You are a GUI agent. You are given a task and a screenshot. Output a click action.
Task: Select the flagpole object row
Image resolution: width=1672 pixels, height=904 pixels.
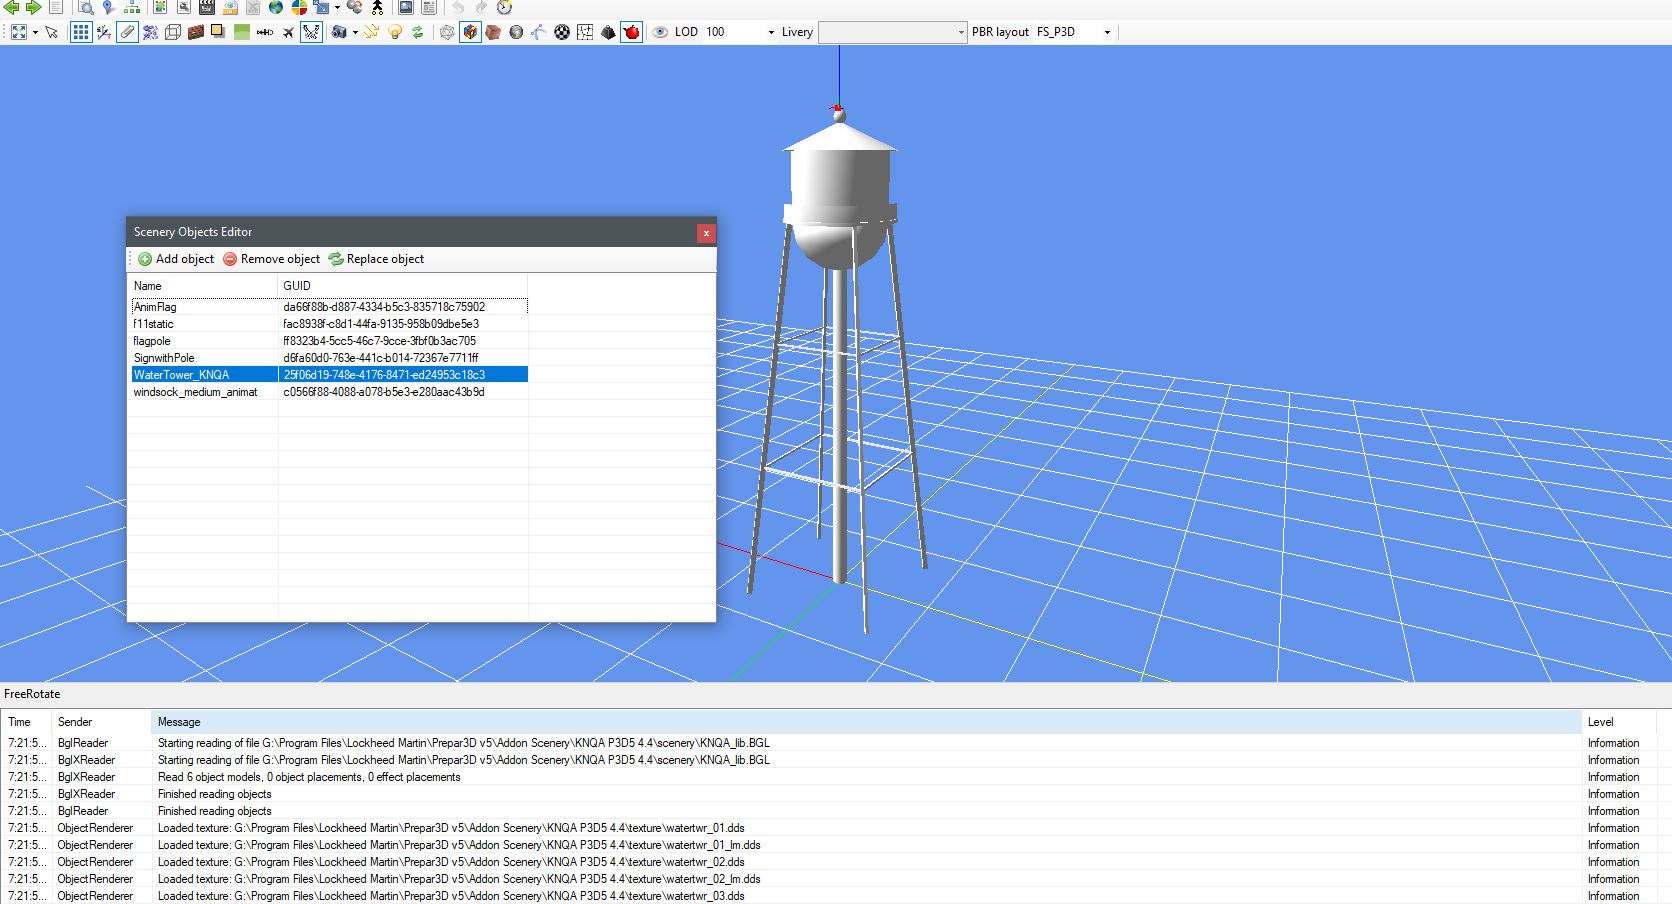pyautogui.click(x=329, y=341)
